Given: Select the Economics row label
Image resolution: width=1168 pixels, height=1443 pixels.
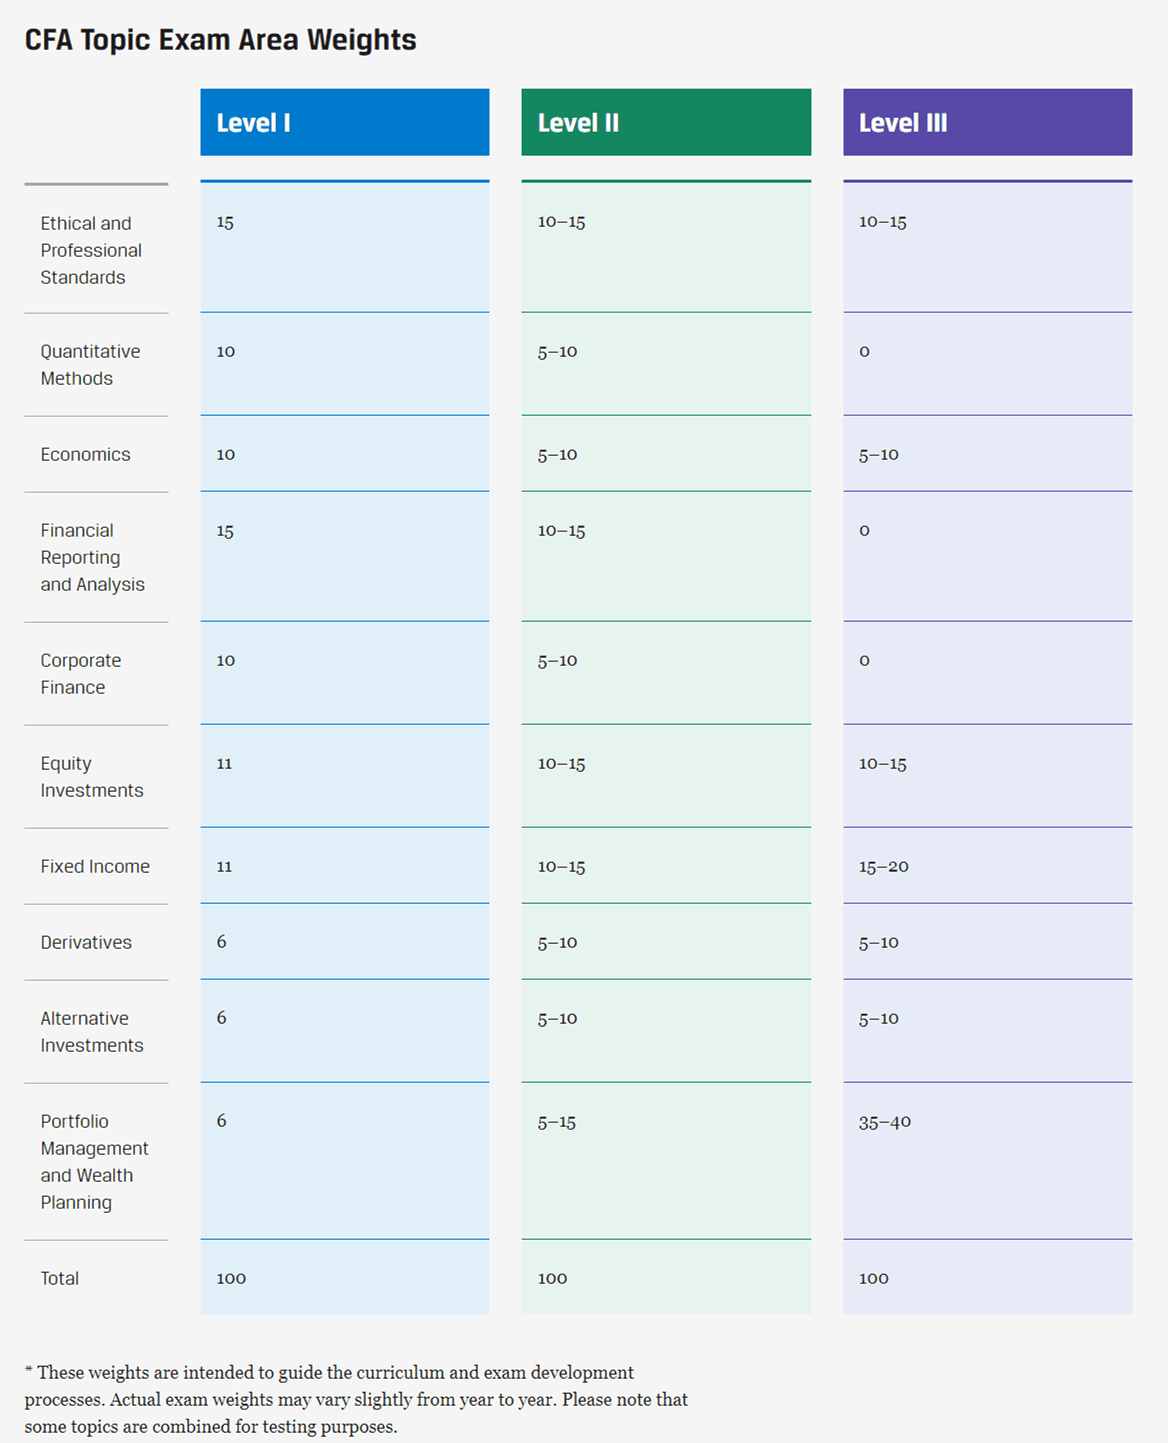Looking at the screenshot, I should tap(85, 454).
